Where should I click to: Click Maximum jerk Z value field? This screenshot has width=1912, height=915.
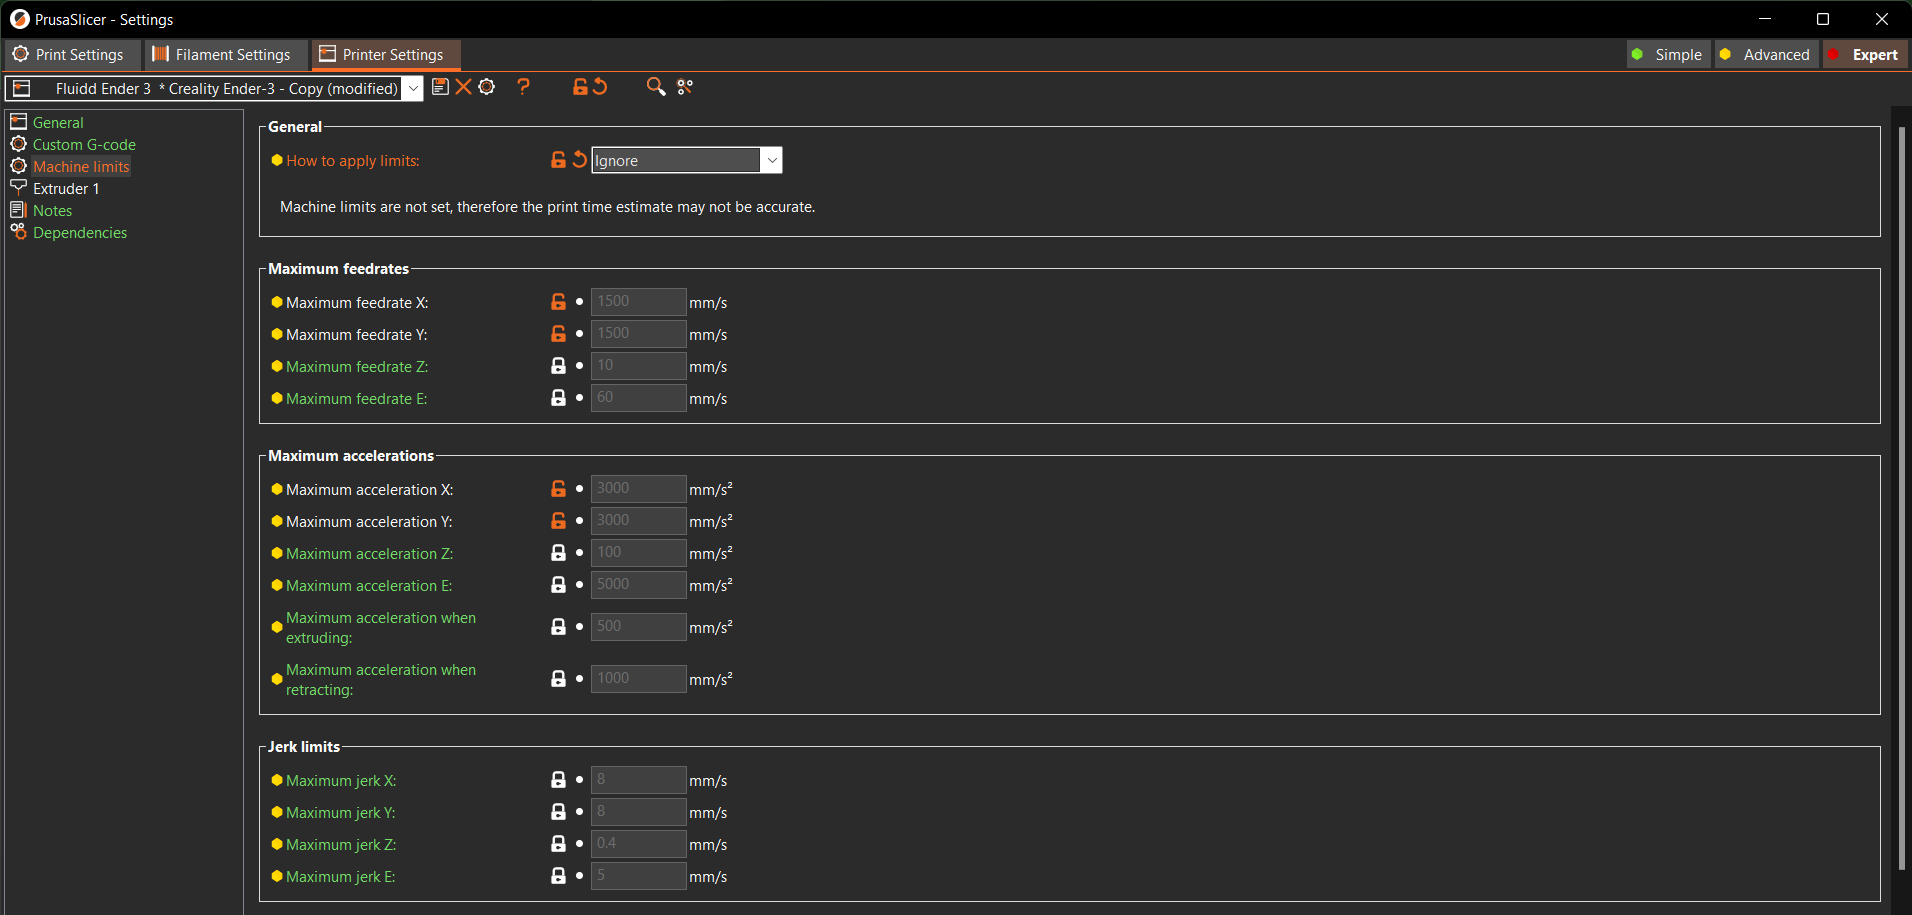(x=638, y=844)
